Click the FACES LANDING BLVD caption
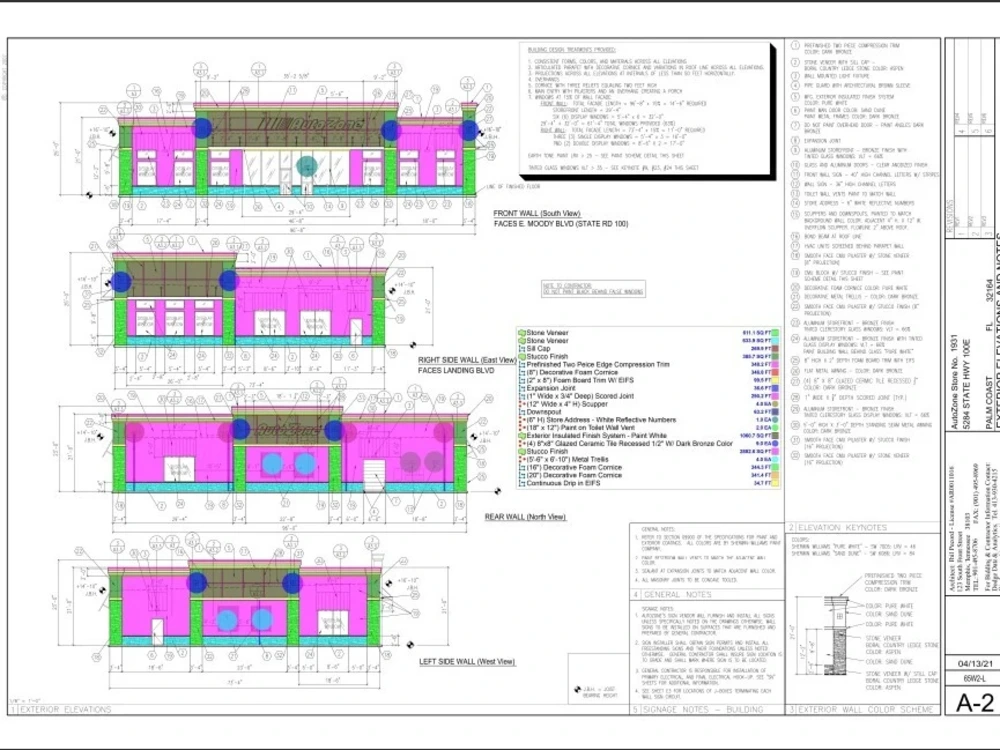The width and height of the screenshot is (1000, 750). click(456, 371)
